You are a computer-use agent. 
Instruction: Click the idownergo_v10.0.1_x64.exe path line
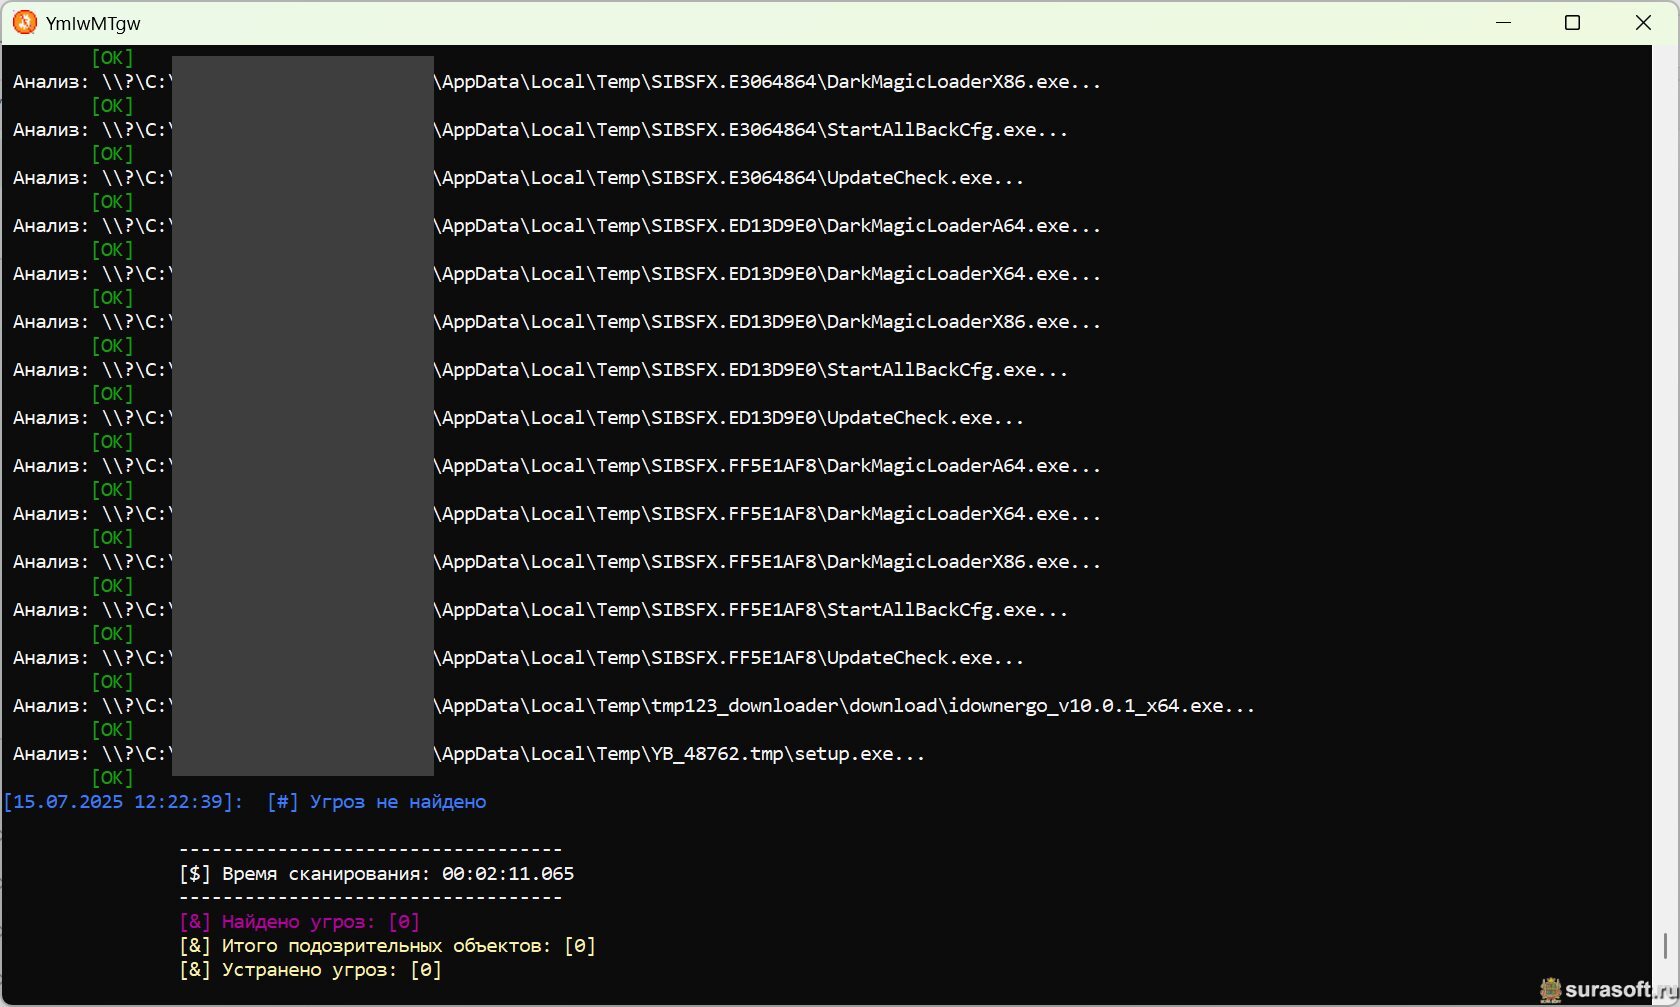[845, 706]
